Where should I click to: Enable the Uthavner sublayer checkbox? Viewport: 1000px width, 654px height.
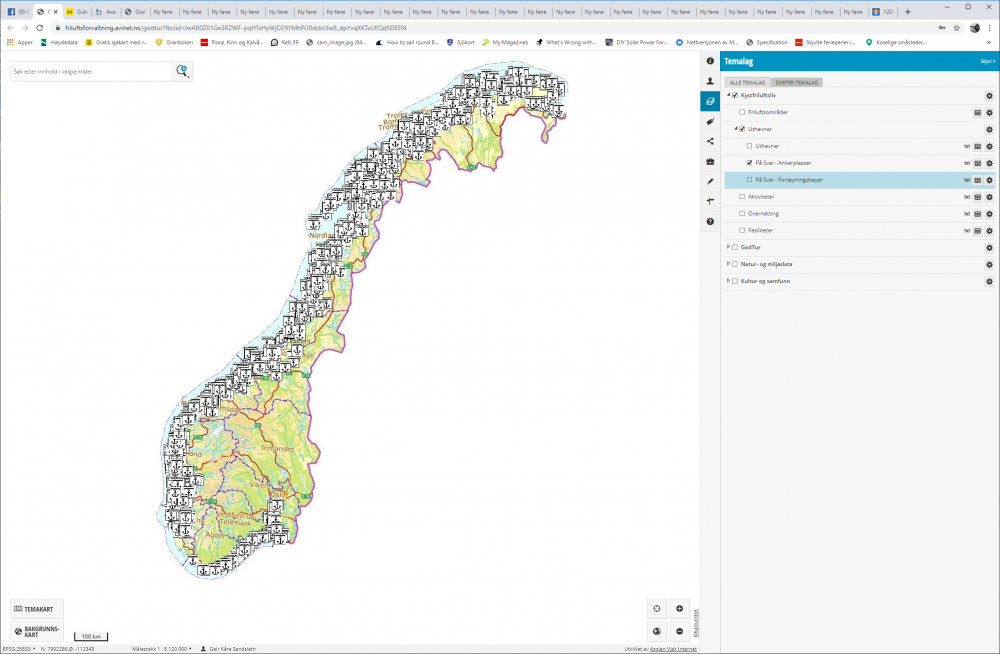(749, 146)
